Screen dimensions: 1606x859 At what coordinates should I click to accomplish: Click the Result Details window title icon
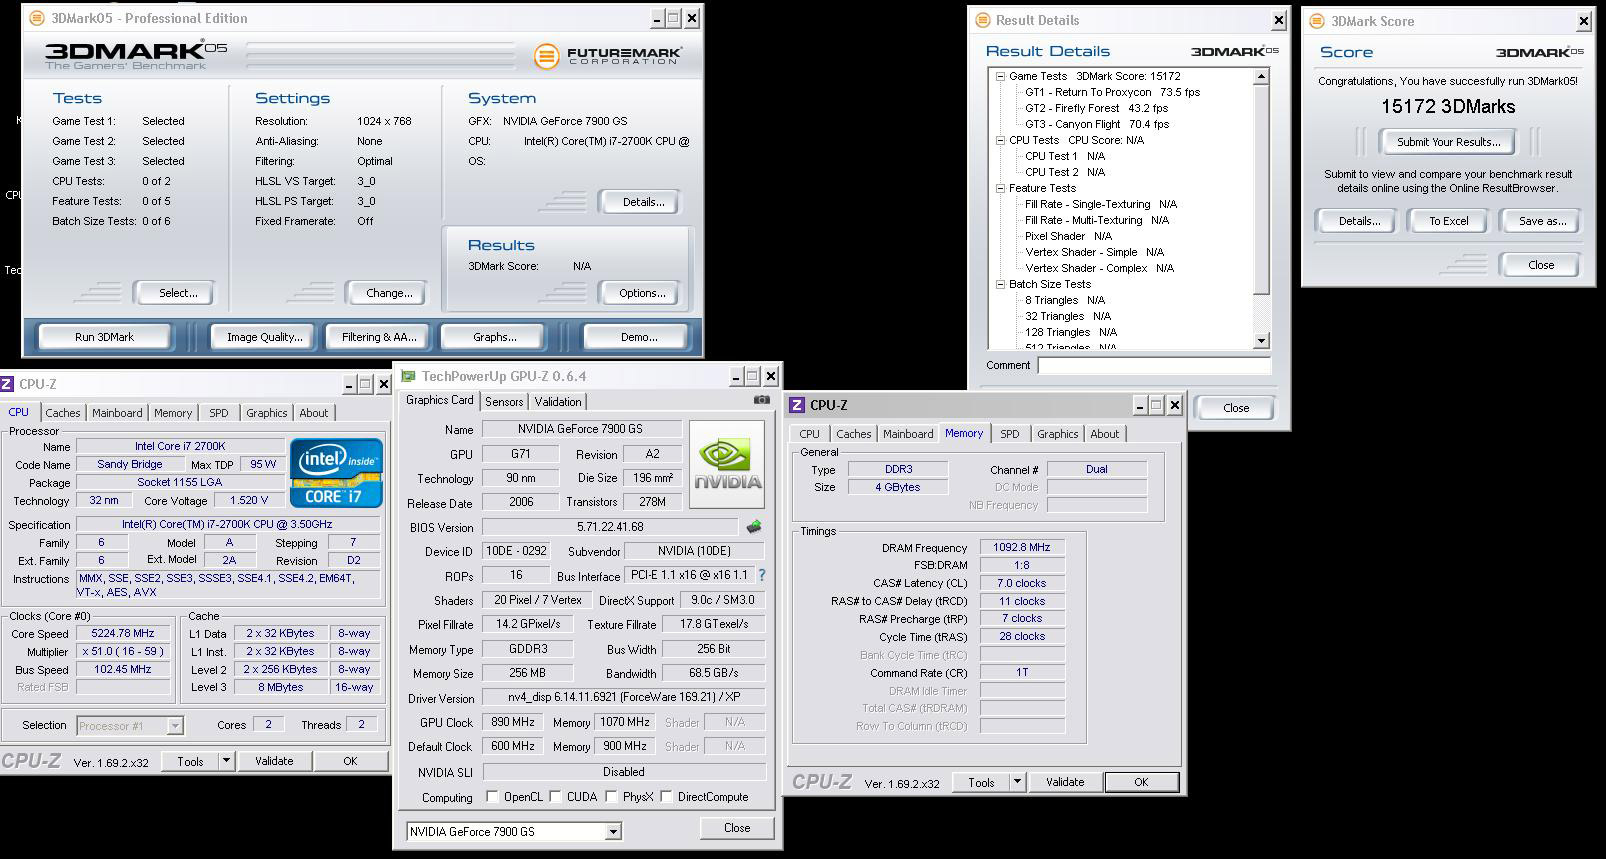coord(981,20)
